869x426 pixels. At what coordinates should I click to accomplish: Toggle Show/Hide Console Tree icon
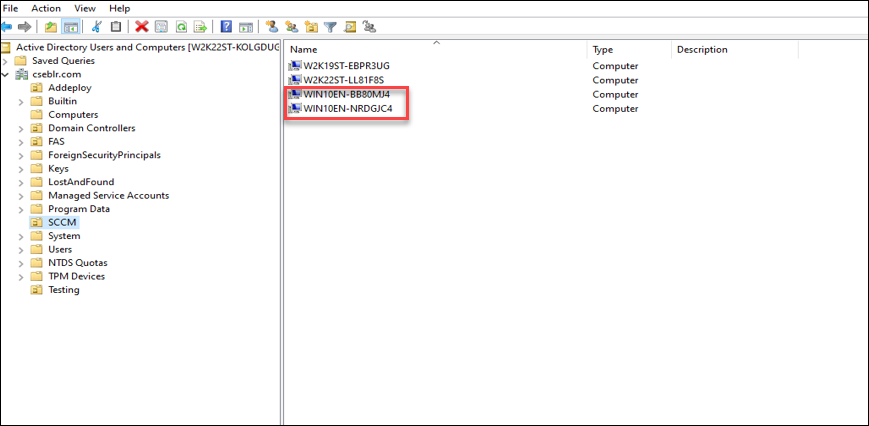(x=70, y=27)
